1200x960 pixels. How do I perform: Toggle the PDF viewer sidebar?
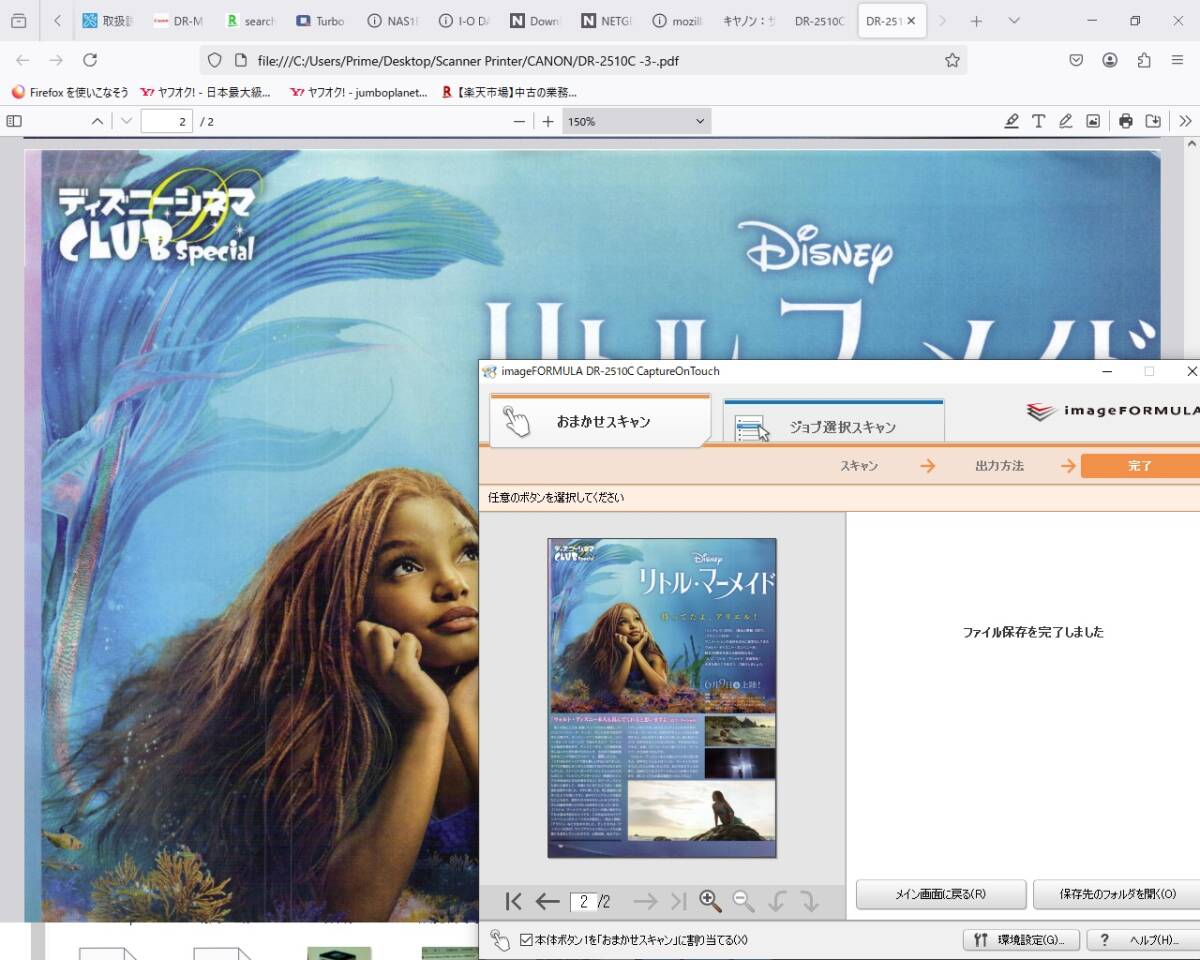tap(14, 121)
